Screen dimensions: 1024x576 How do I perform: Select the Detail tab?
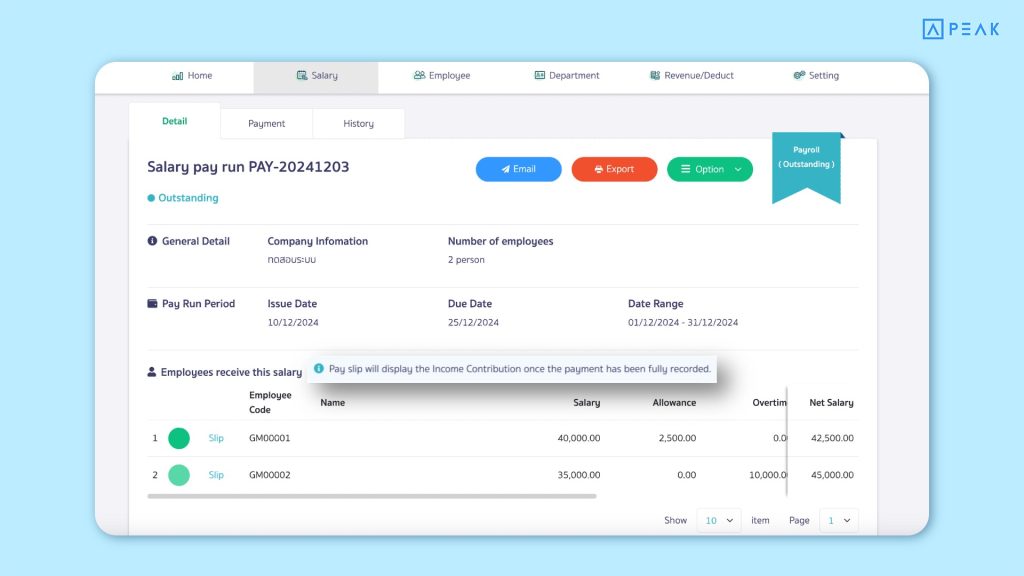point(174,122)
